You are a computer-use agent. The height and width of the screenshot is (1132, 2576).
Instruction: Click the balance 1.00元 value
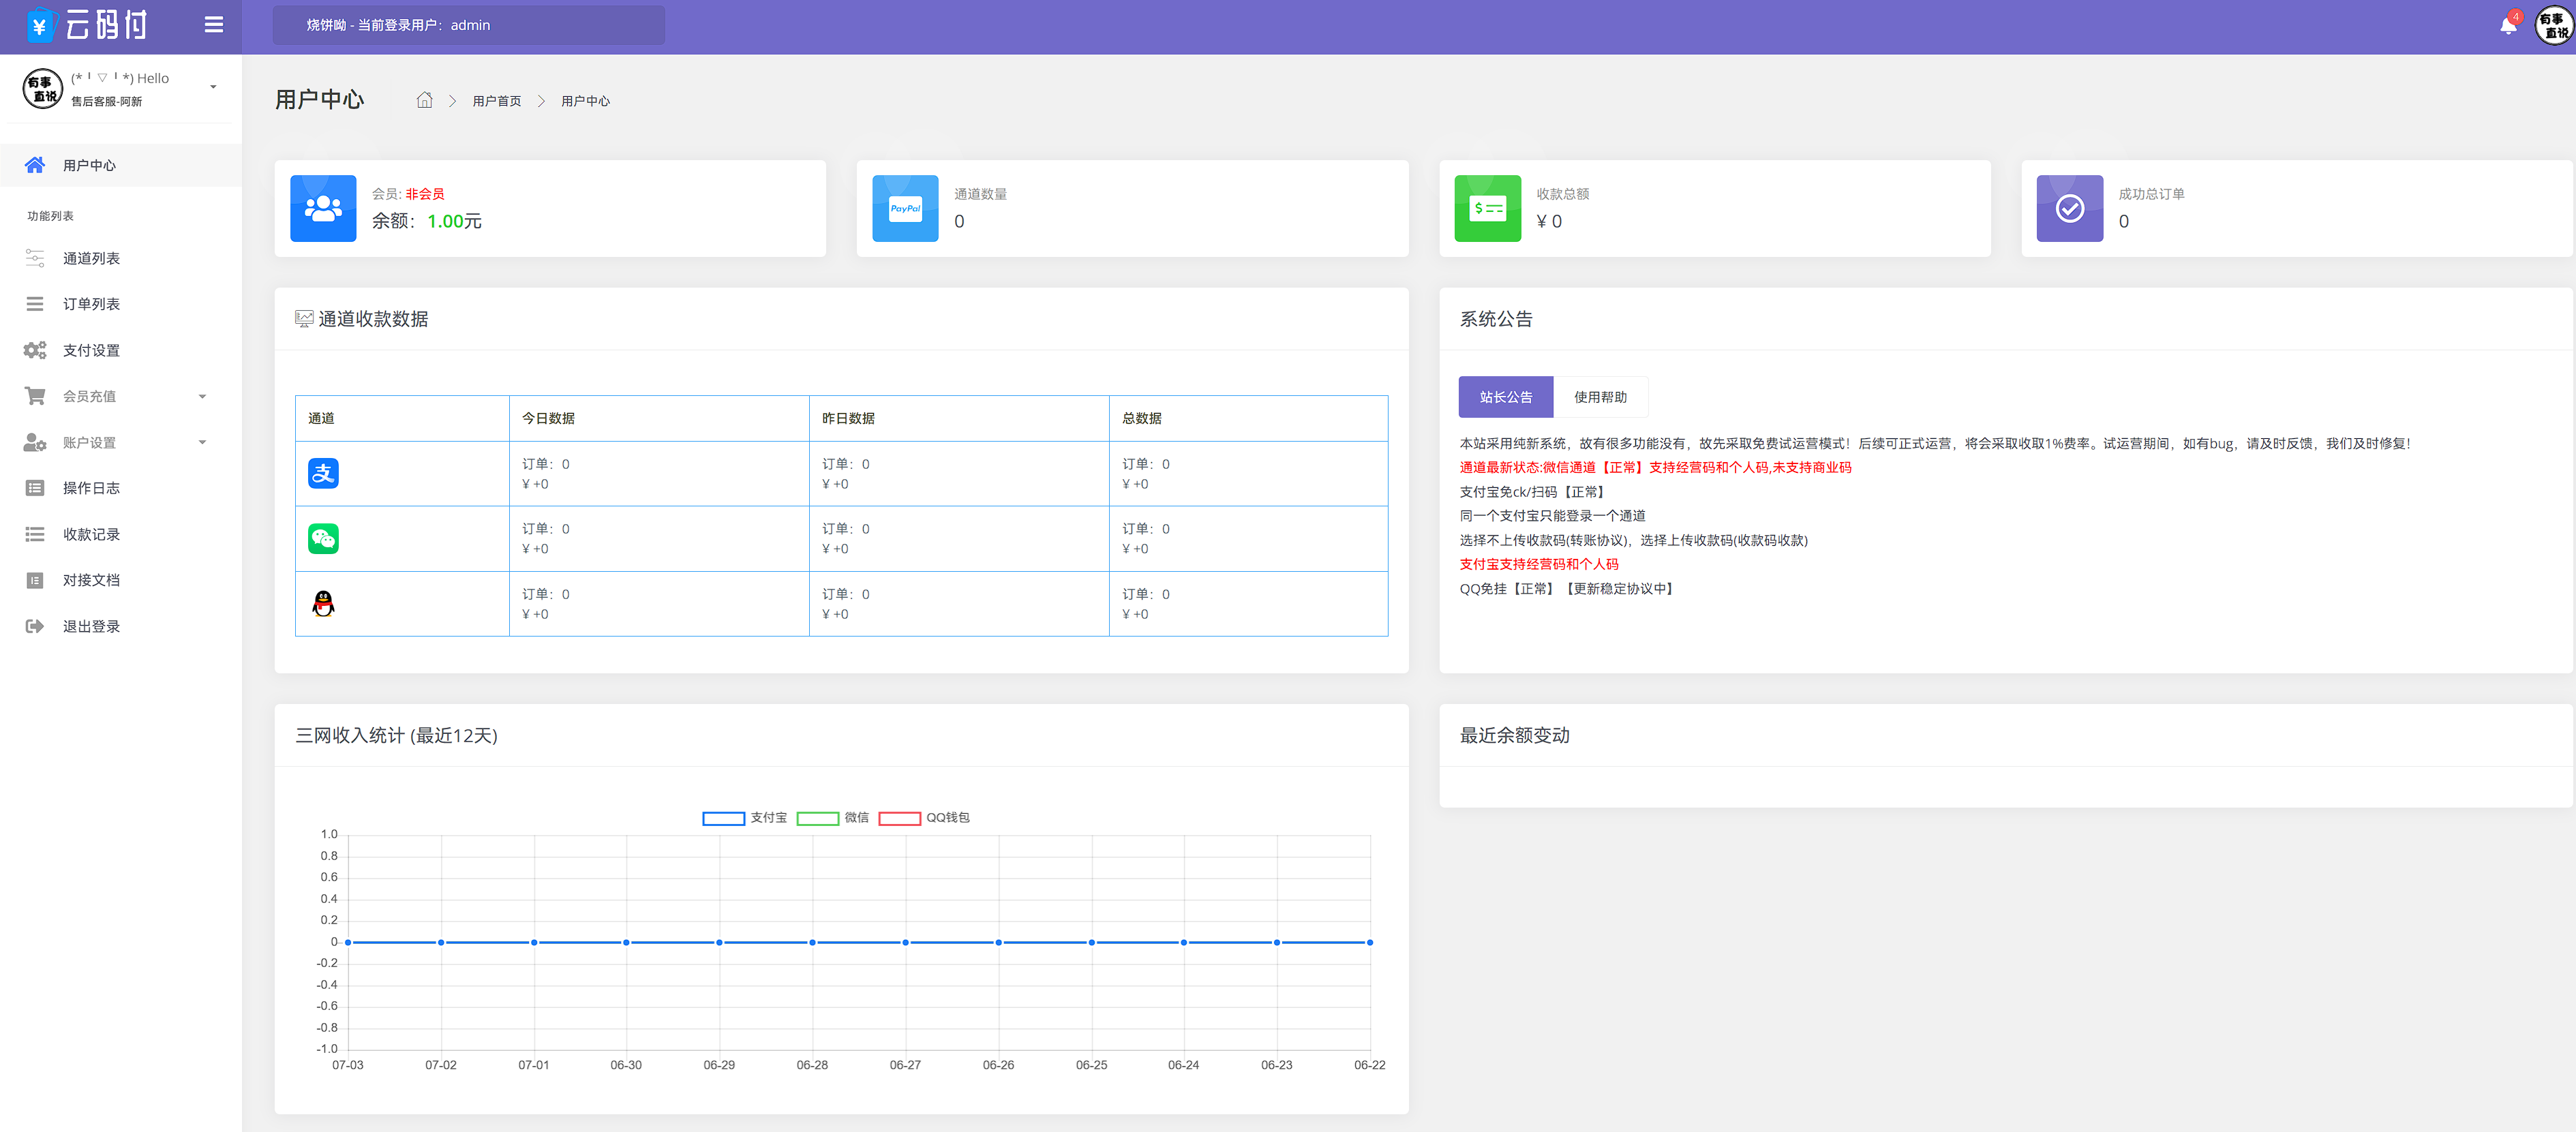(x=454, y=221)
